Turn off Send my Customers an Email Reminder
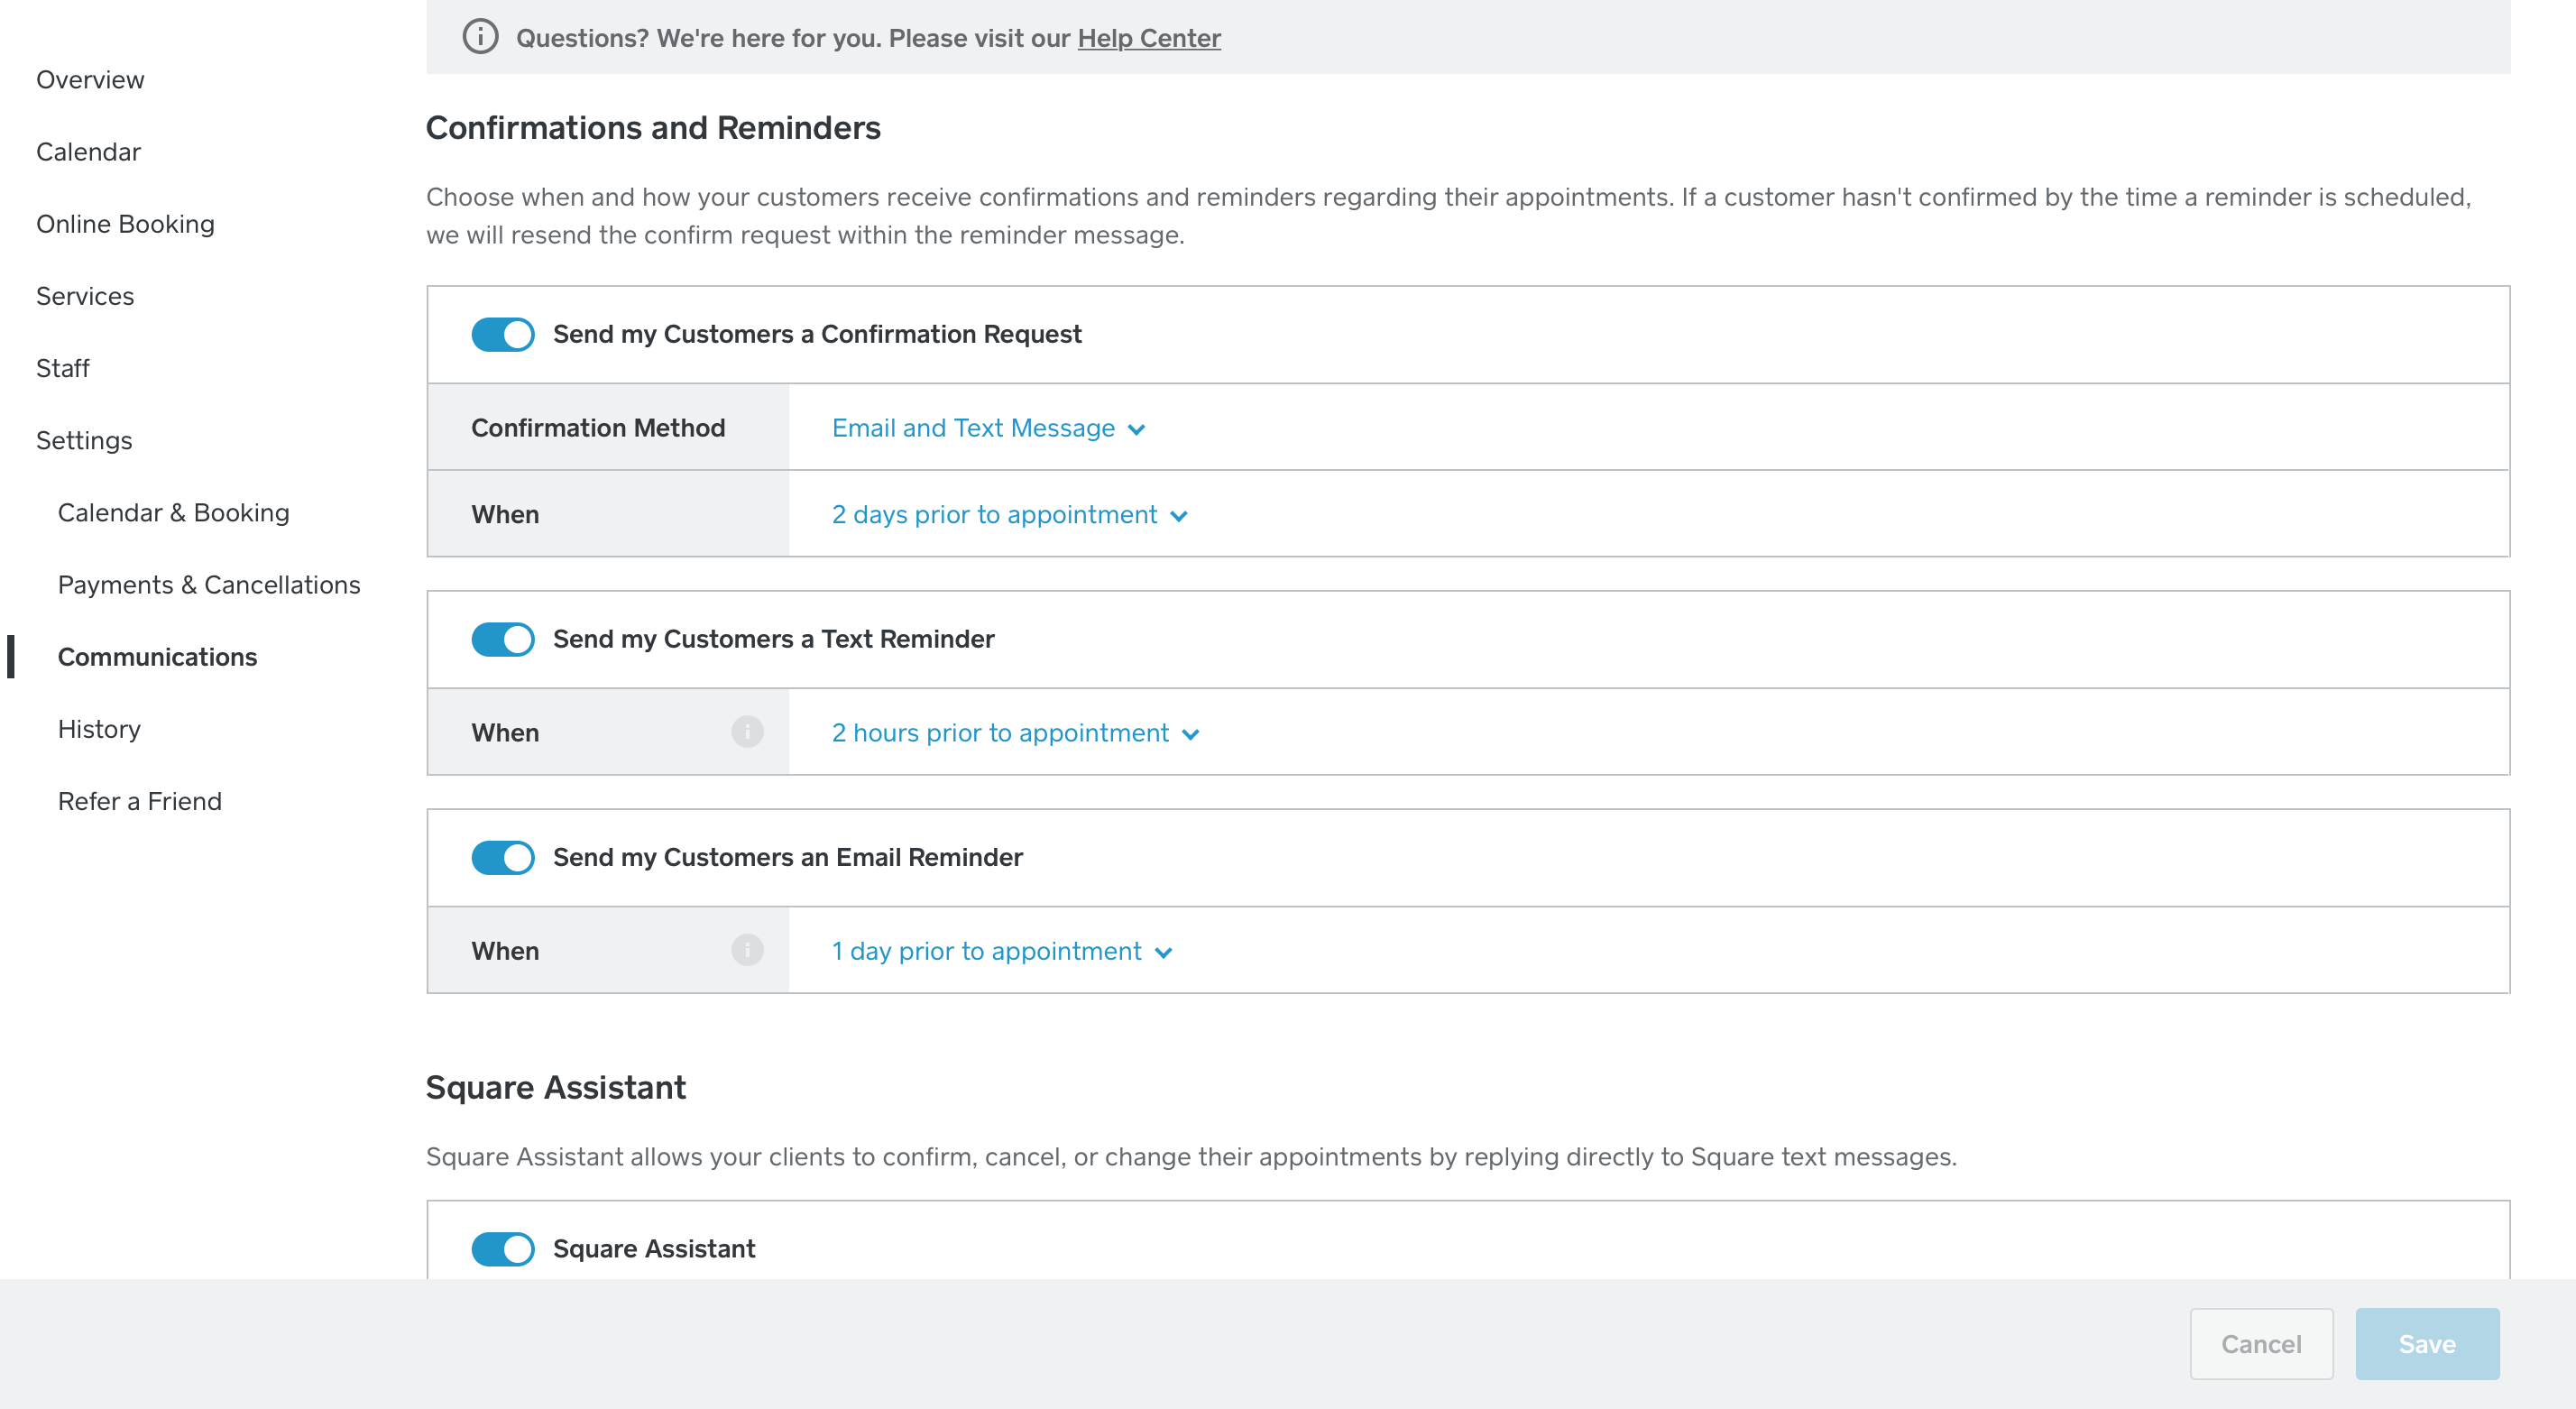This screenshot has width=2576, height=1409. 503,857
